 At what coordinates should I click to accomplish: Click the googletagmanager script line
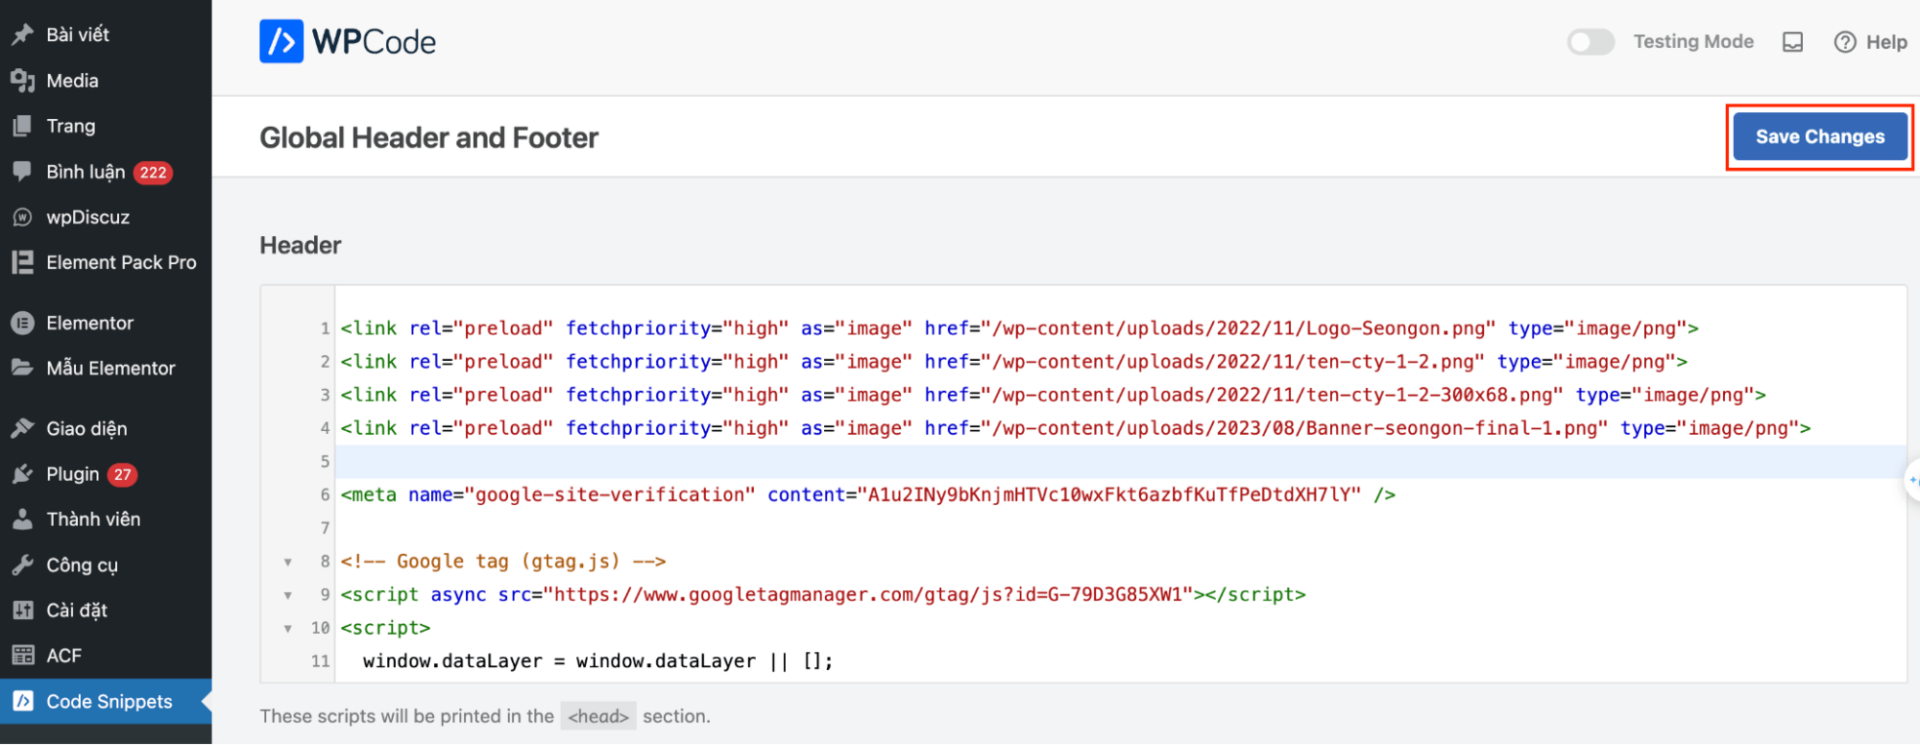(823, 595)
